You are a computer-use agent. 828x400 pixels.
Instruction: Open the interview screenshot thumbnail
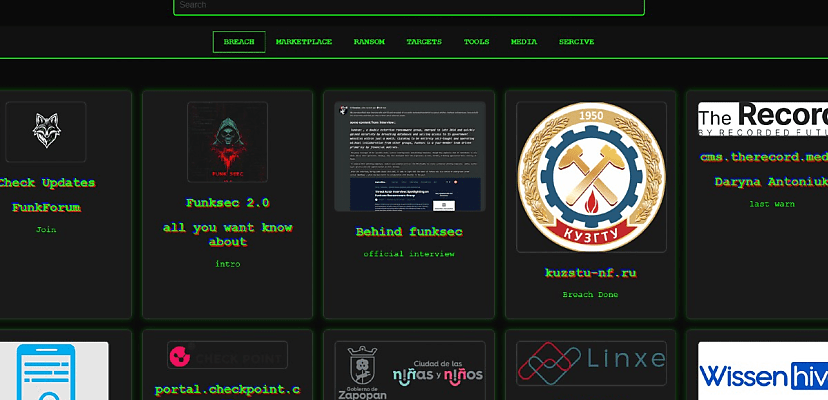pos(410,156)
